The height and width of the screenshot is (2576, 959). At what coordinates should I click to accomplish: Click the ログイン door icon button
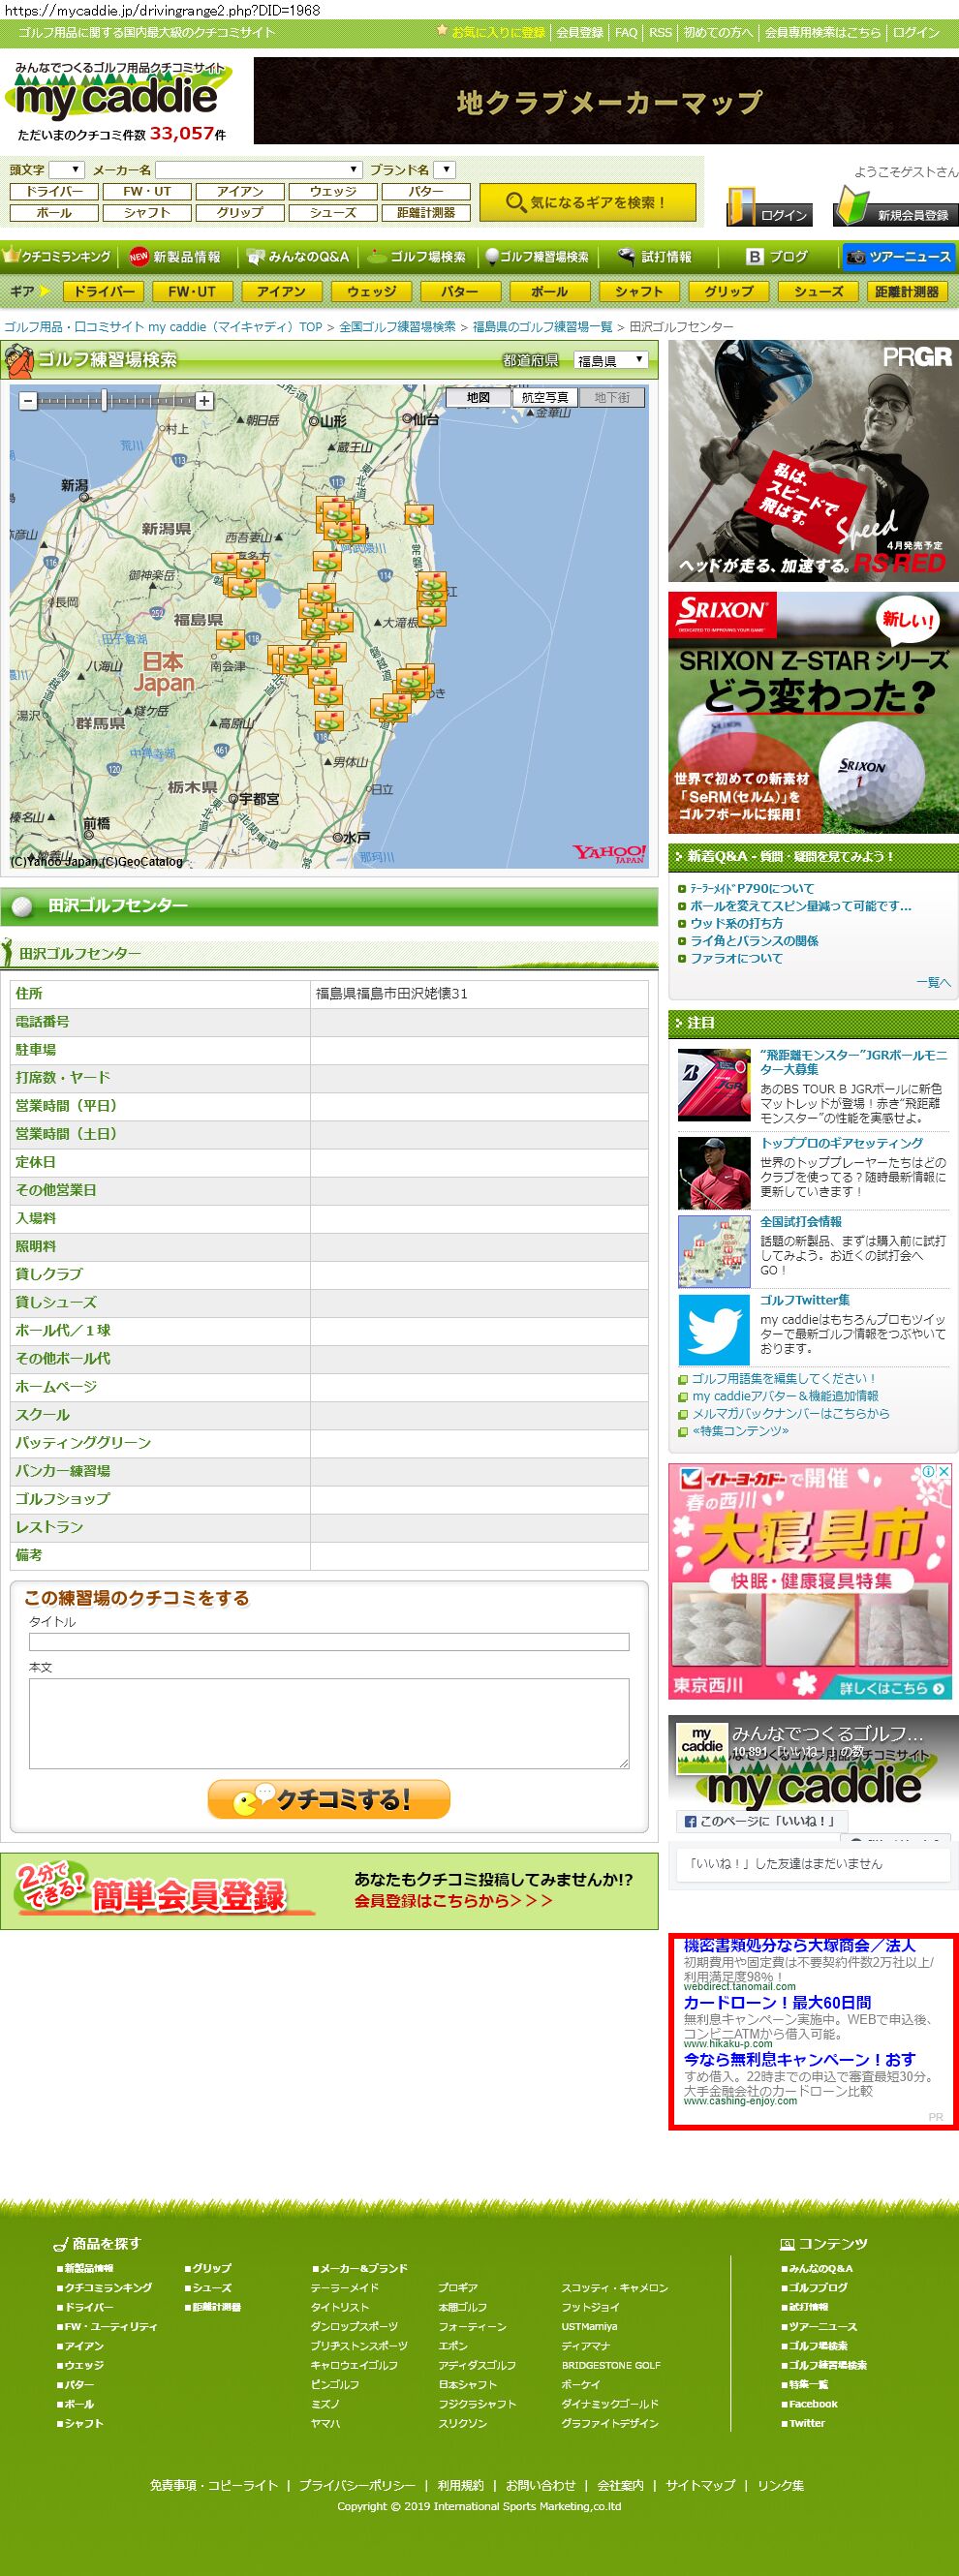tap(767, 207)
